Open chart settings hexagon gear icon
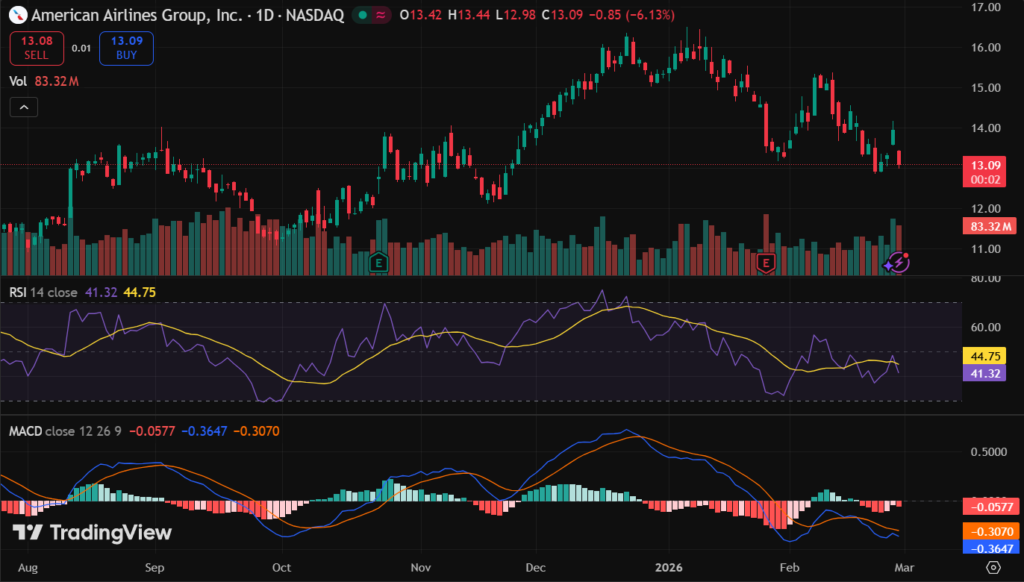The width and height of the screenshot is (1024, 582). click(x=993, y=567)
